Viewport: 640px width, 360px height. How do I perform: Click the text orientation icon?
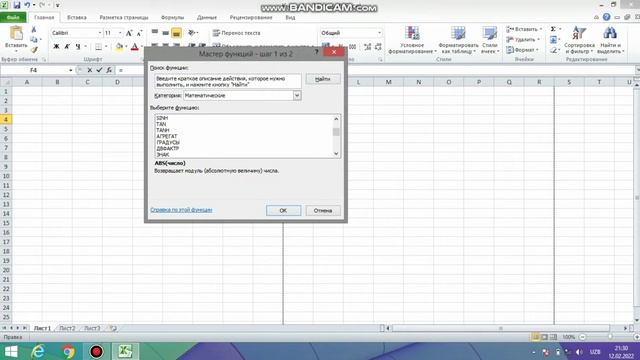[x=192, y=33]
